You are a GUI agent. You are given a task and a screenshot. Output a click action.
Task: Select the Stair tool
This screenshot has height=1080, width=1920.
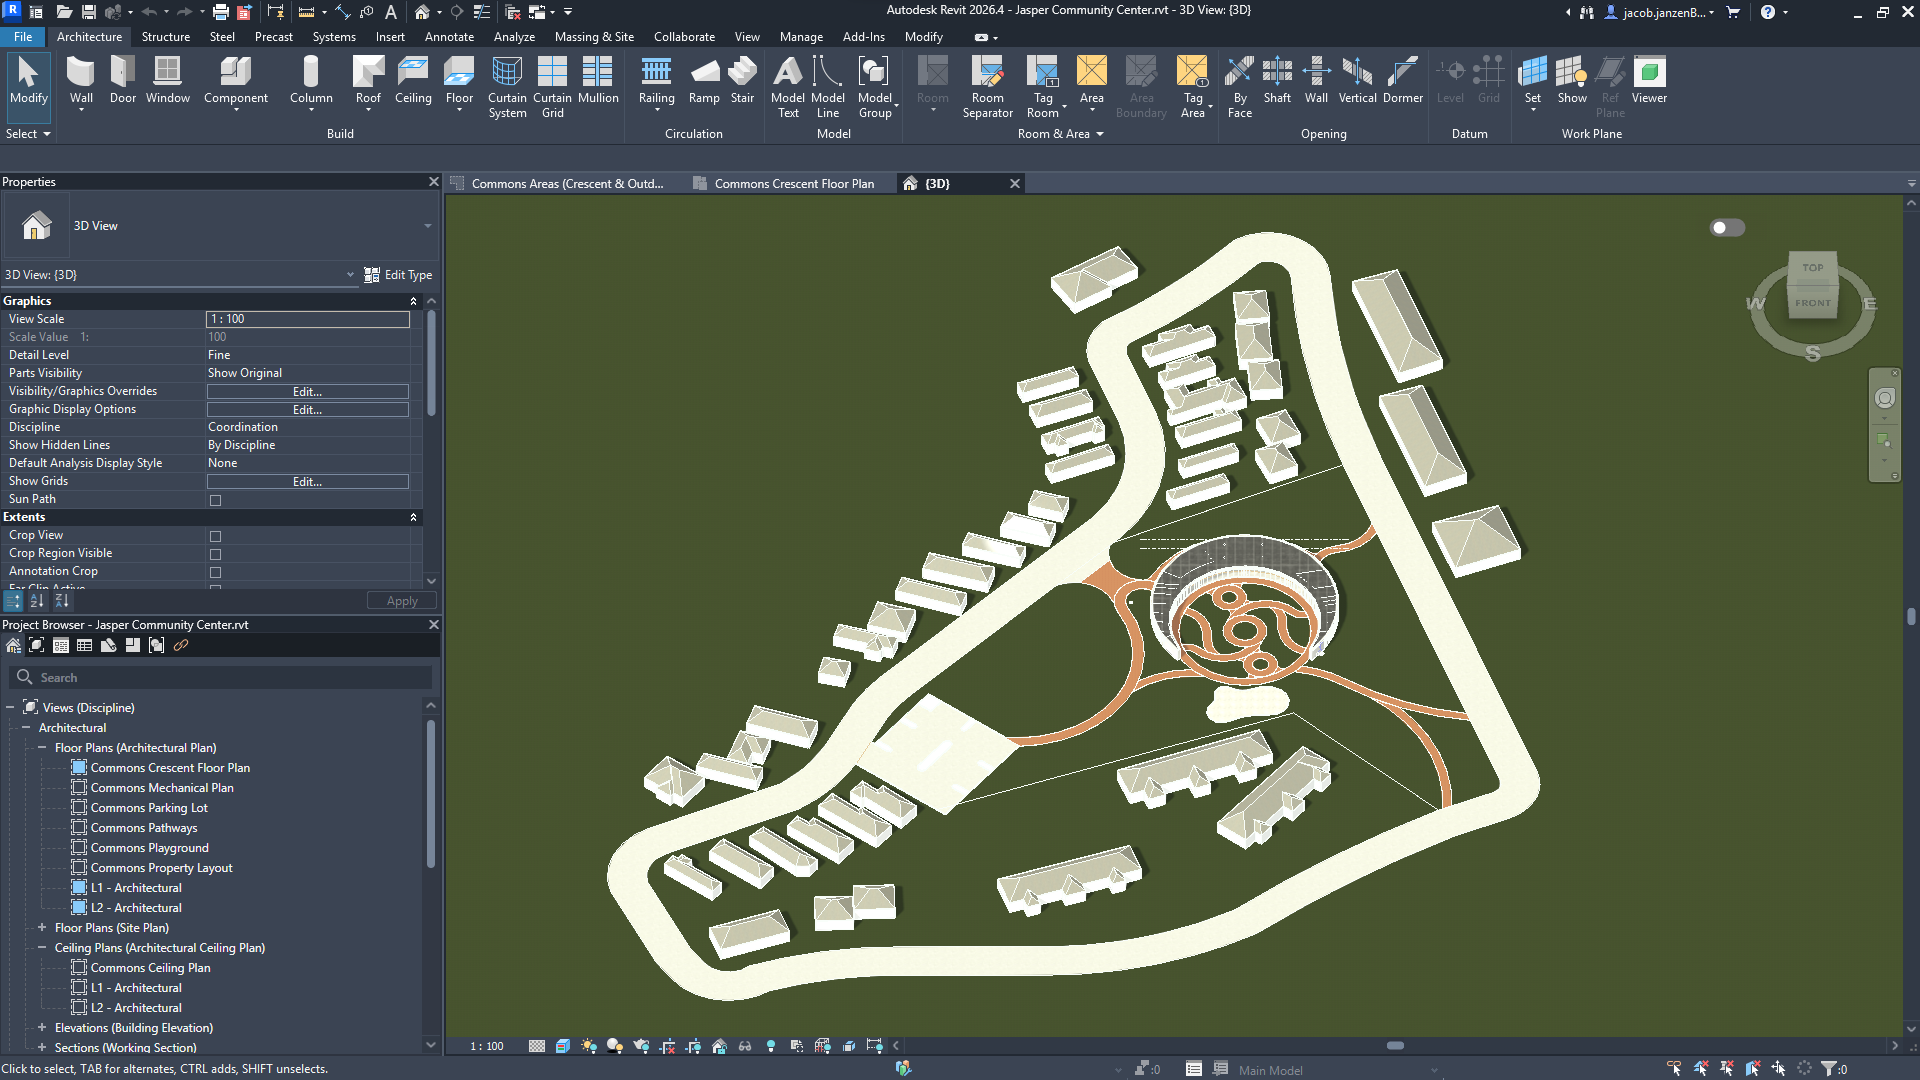coord(742,80)
